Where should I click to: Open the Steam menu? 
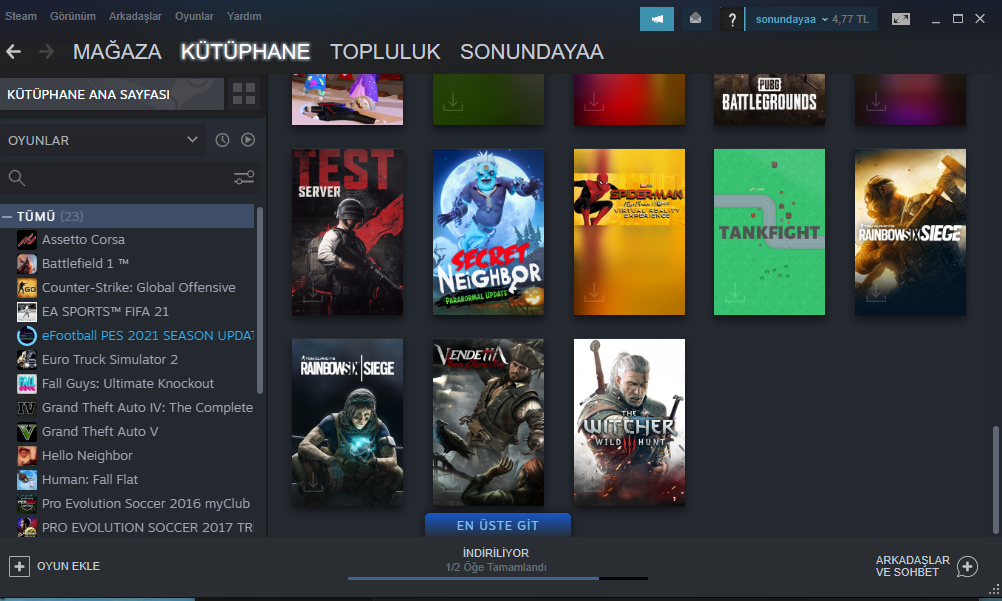coord(21,16)
